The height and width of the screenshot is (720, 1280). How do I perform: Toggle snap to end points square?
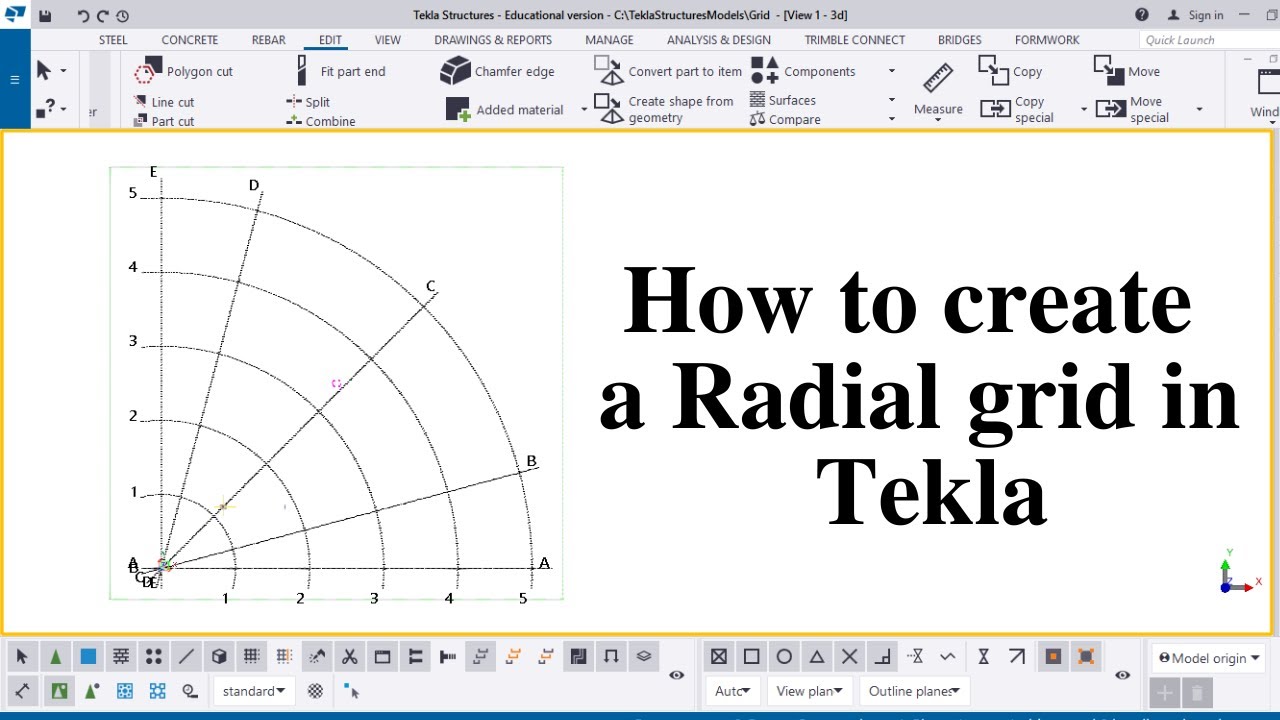point(751,657)
